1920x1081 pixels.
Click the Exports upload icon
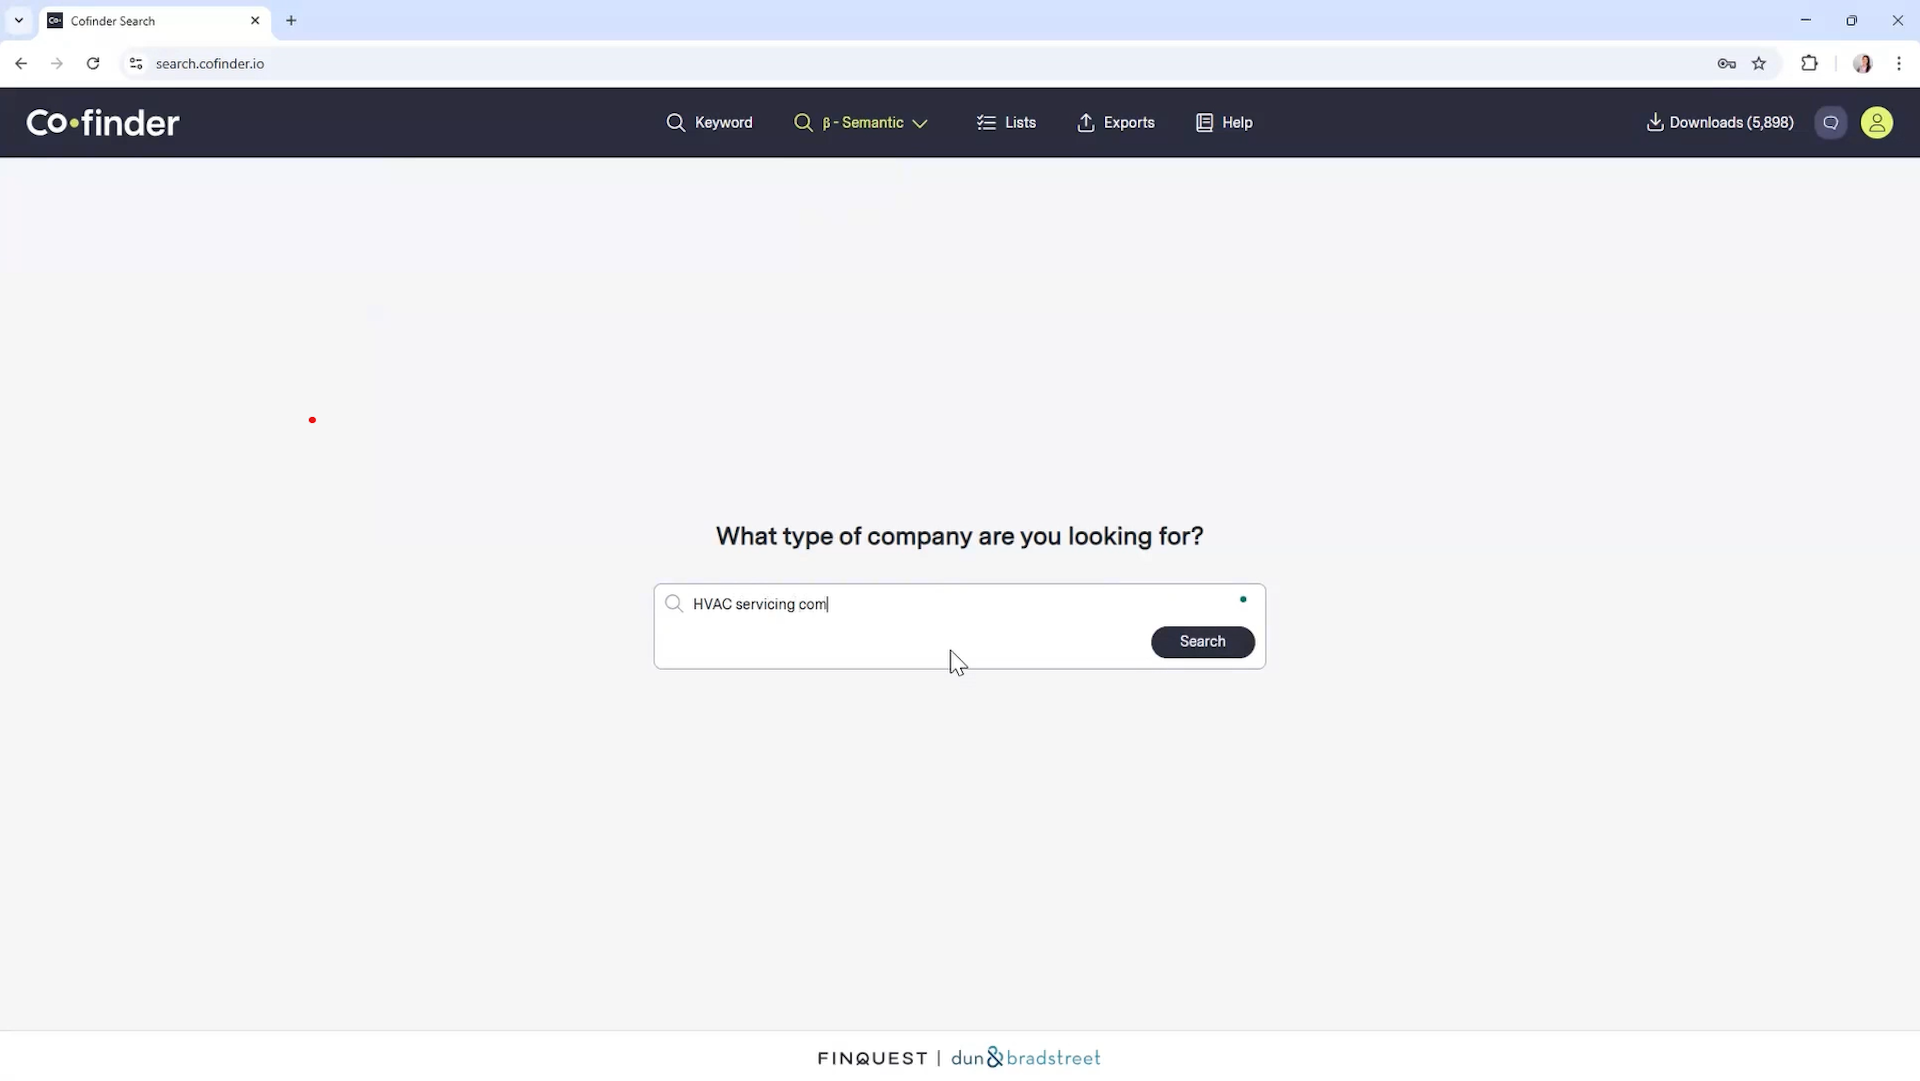(x=1086, y=122)
